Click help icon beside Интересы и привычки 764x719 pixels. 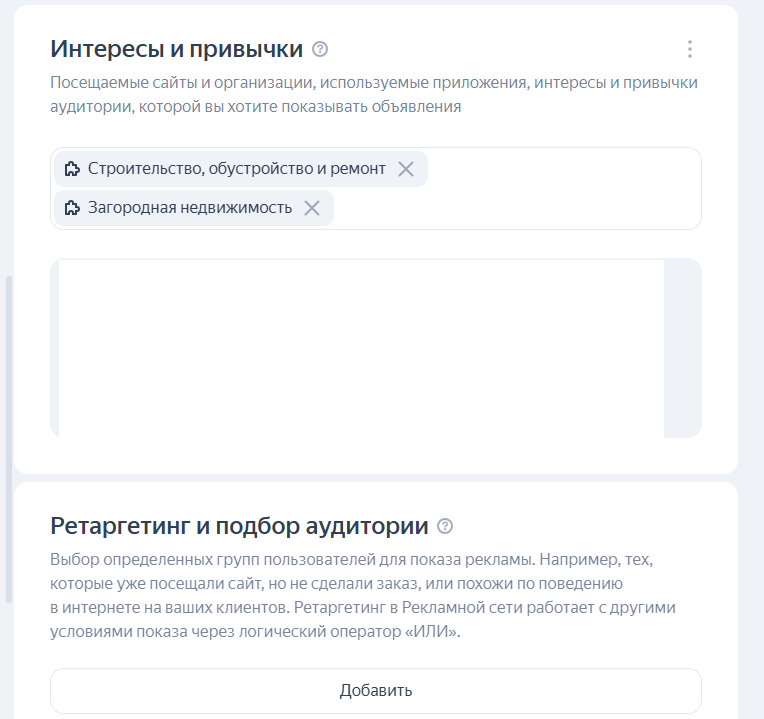tap(320, 49)
